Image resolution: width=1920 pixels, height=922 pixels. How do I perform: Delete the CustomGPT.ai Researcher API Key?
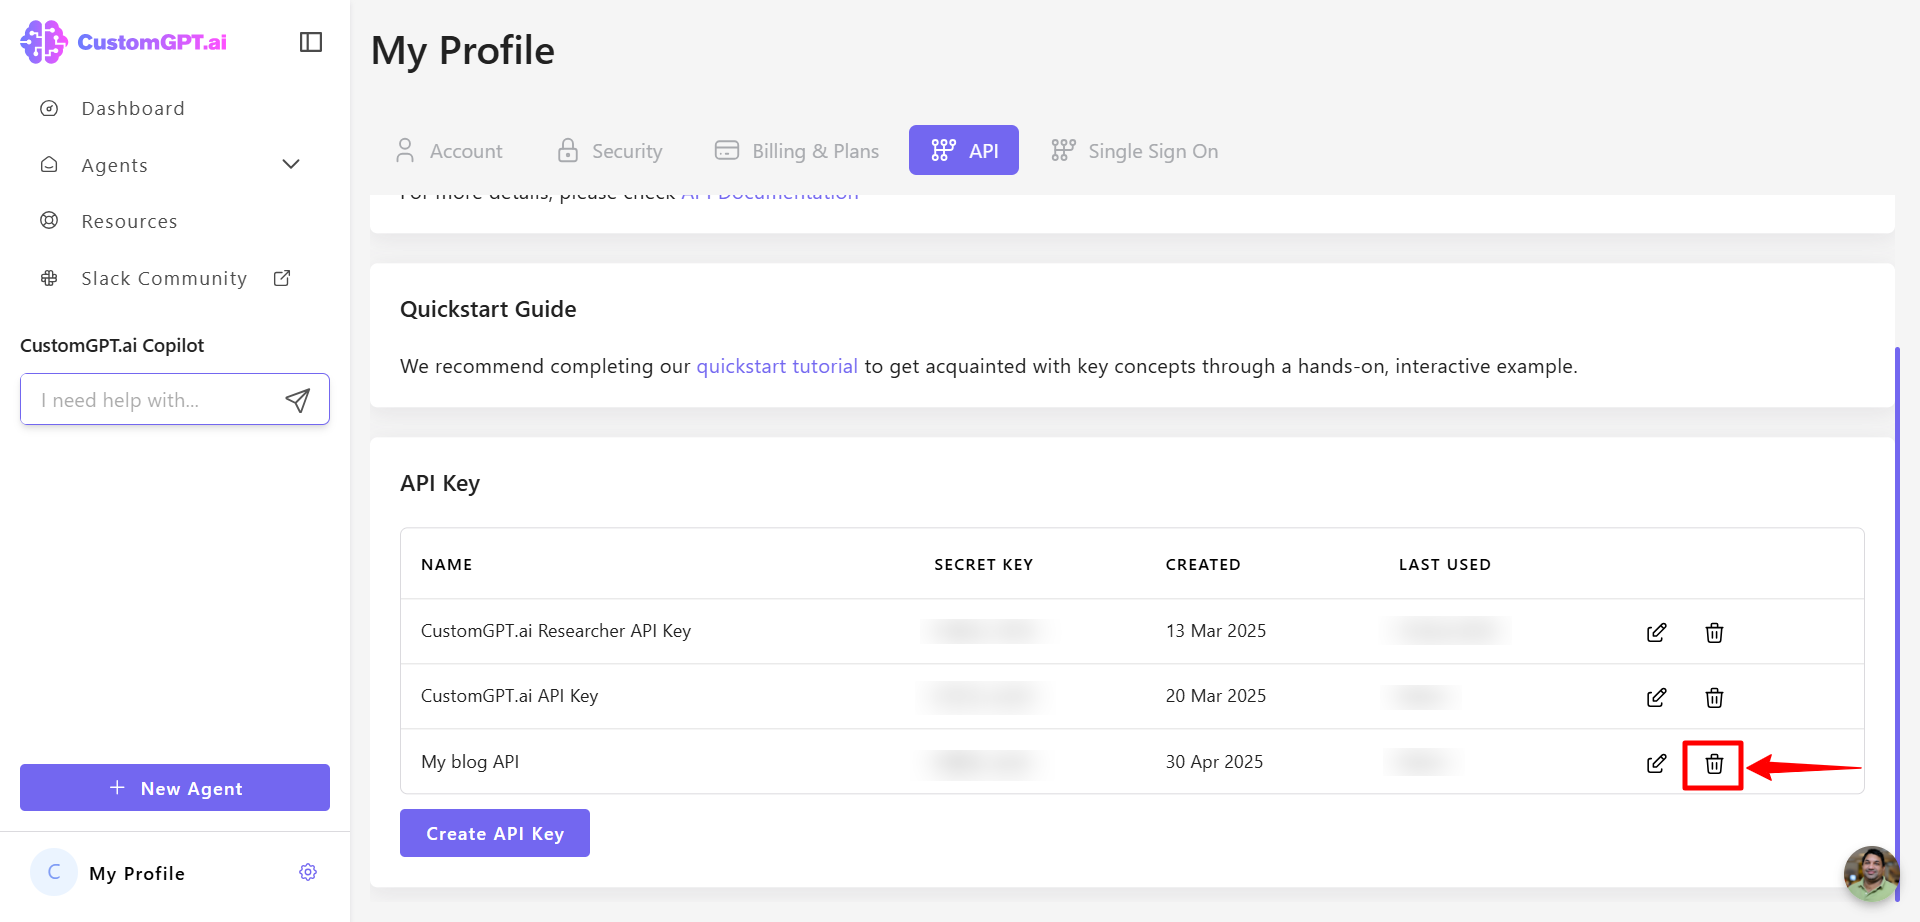tap(1714, 633)
